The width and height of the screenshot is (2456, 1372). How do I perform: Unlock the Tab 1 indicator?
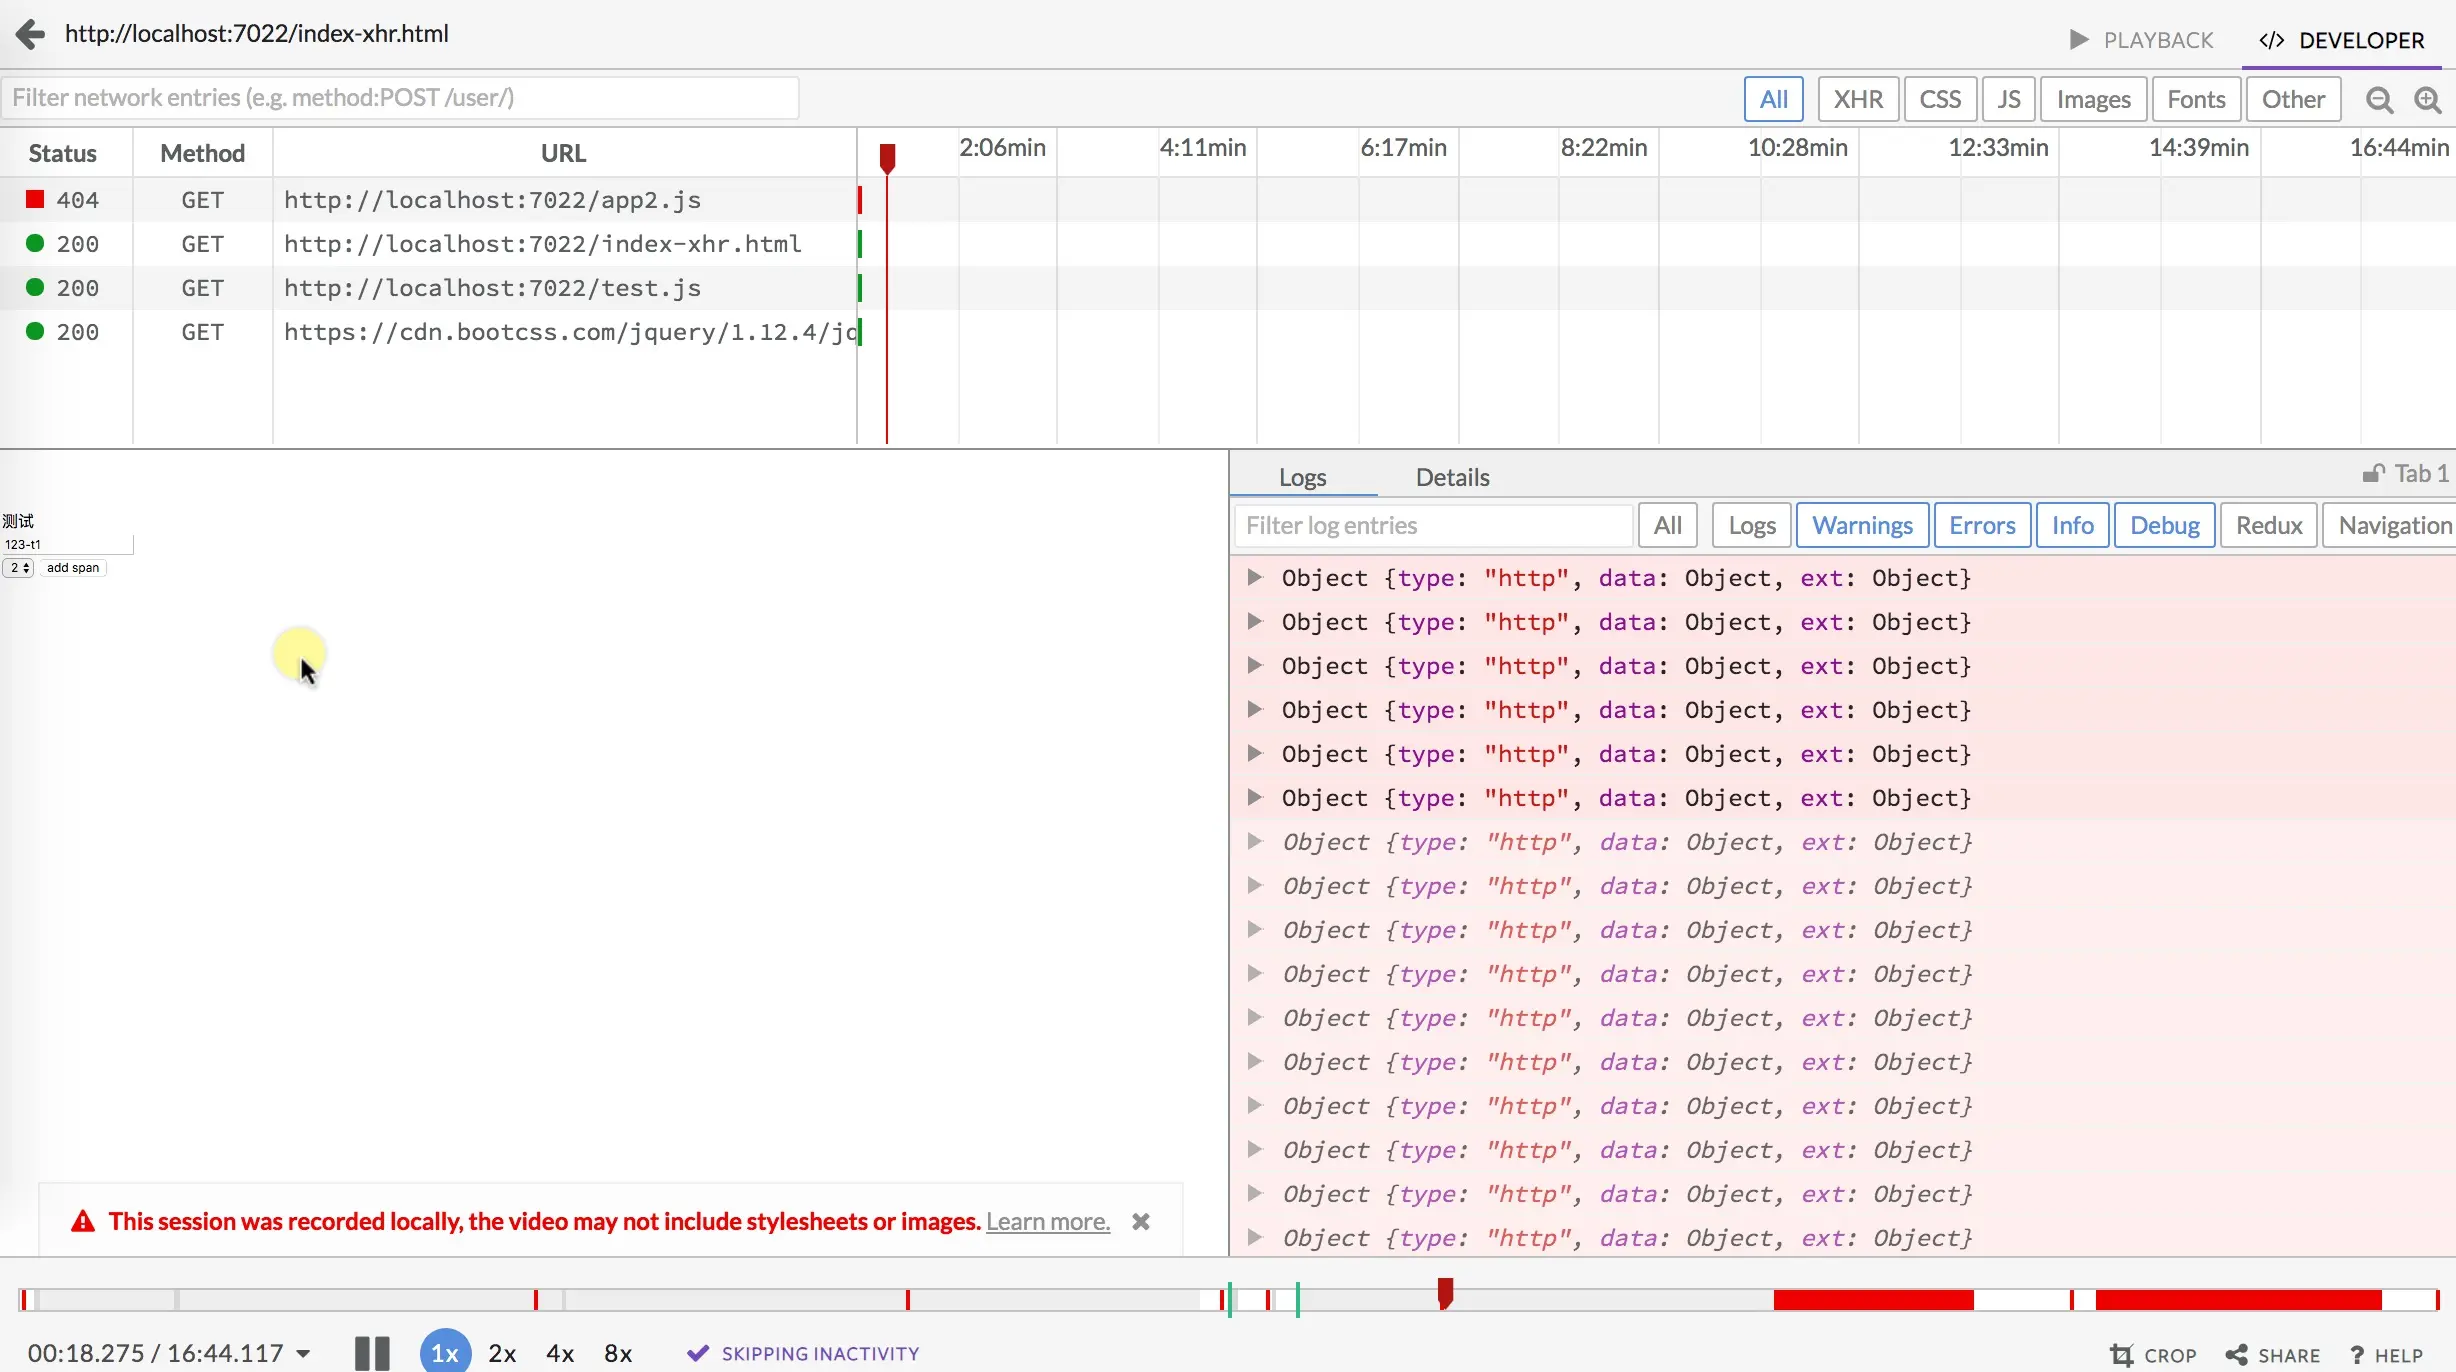click(2373, 474)
